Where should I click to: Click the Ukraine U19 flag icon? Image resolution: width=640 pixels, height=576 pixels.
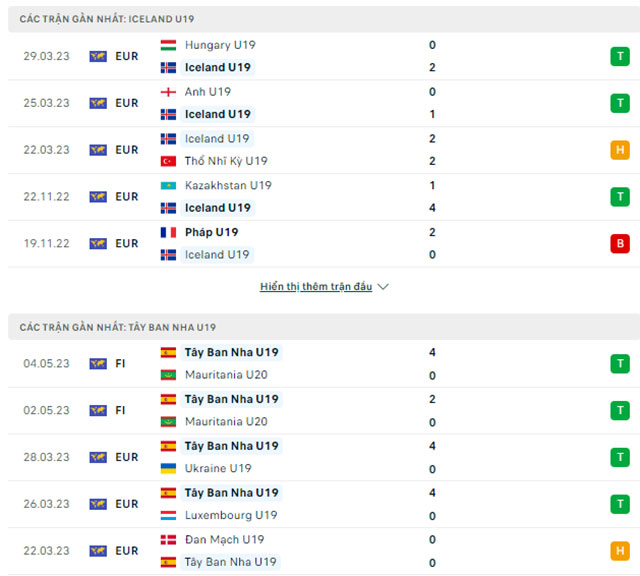168,468
